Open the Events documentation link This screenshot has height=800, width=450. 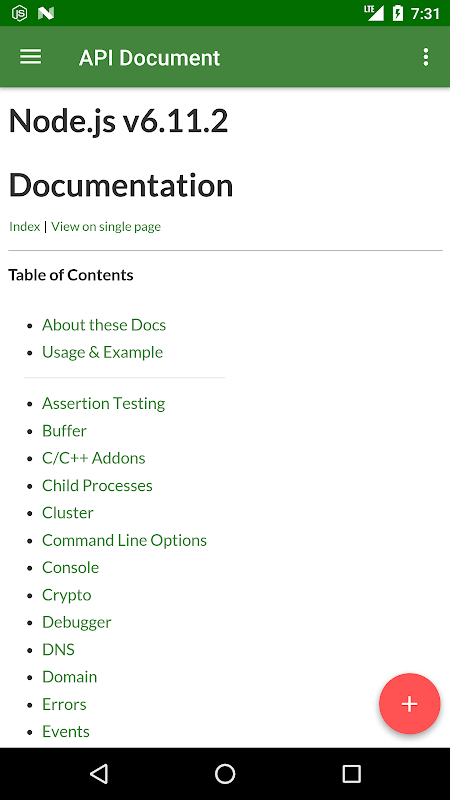point(66,732)
